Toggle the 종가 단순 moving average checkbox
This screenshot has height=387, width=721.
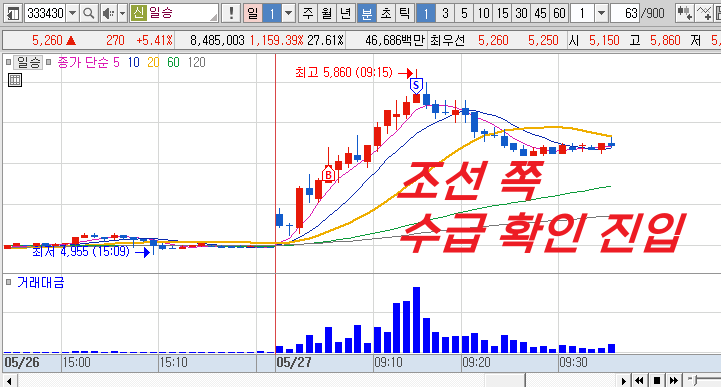click(48, 62)
